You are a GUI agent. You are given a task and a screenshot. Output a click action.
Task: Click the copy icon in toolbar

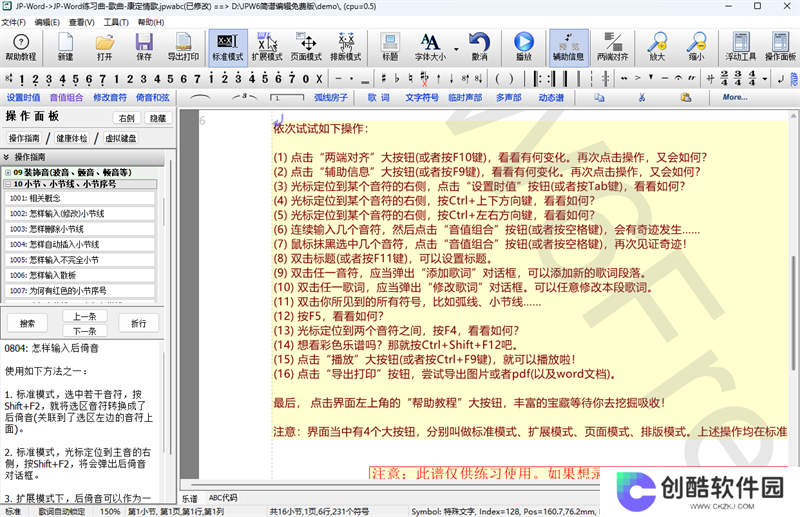coord(599,97)
